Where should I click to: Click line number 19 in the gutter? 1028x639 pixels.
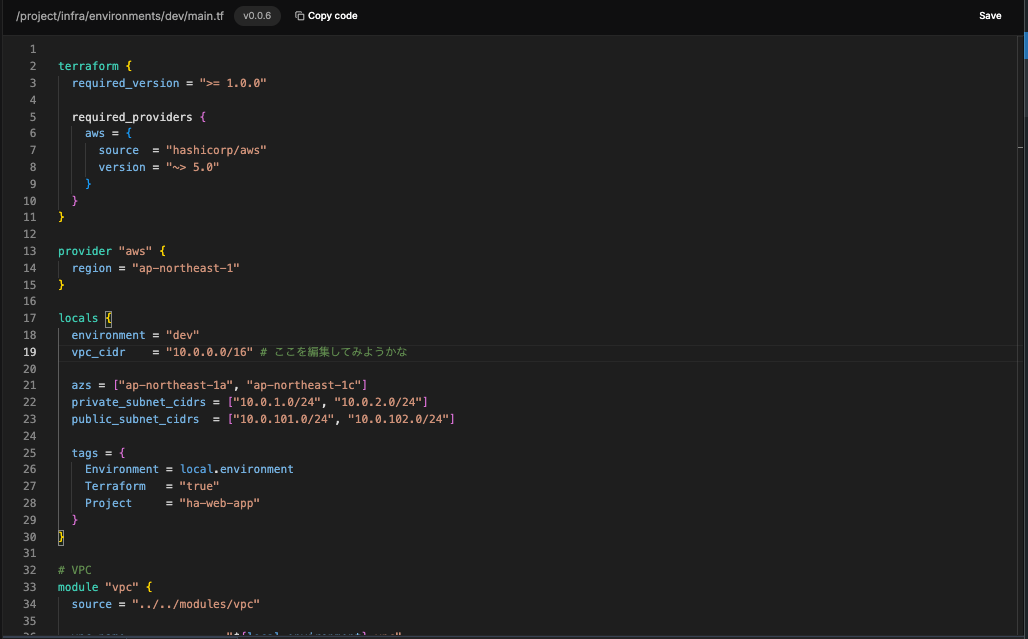(x=30, y=352)
